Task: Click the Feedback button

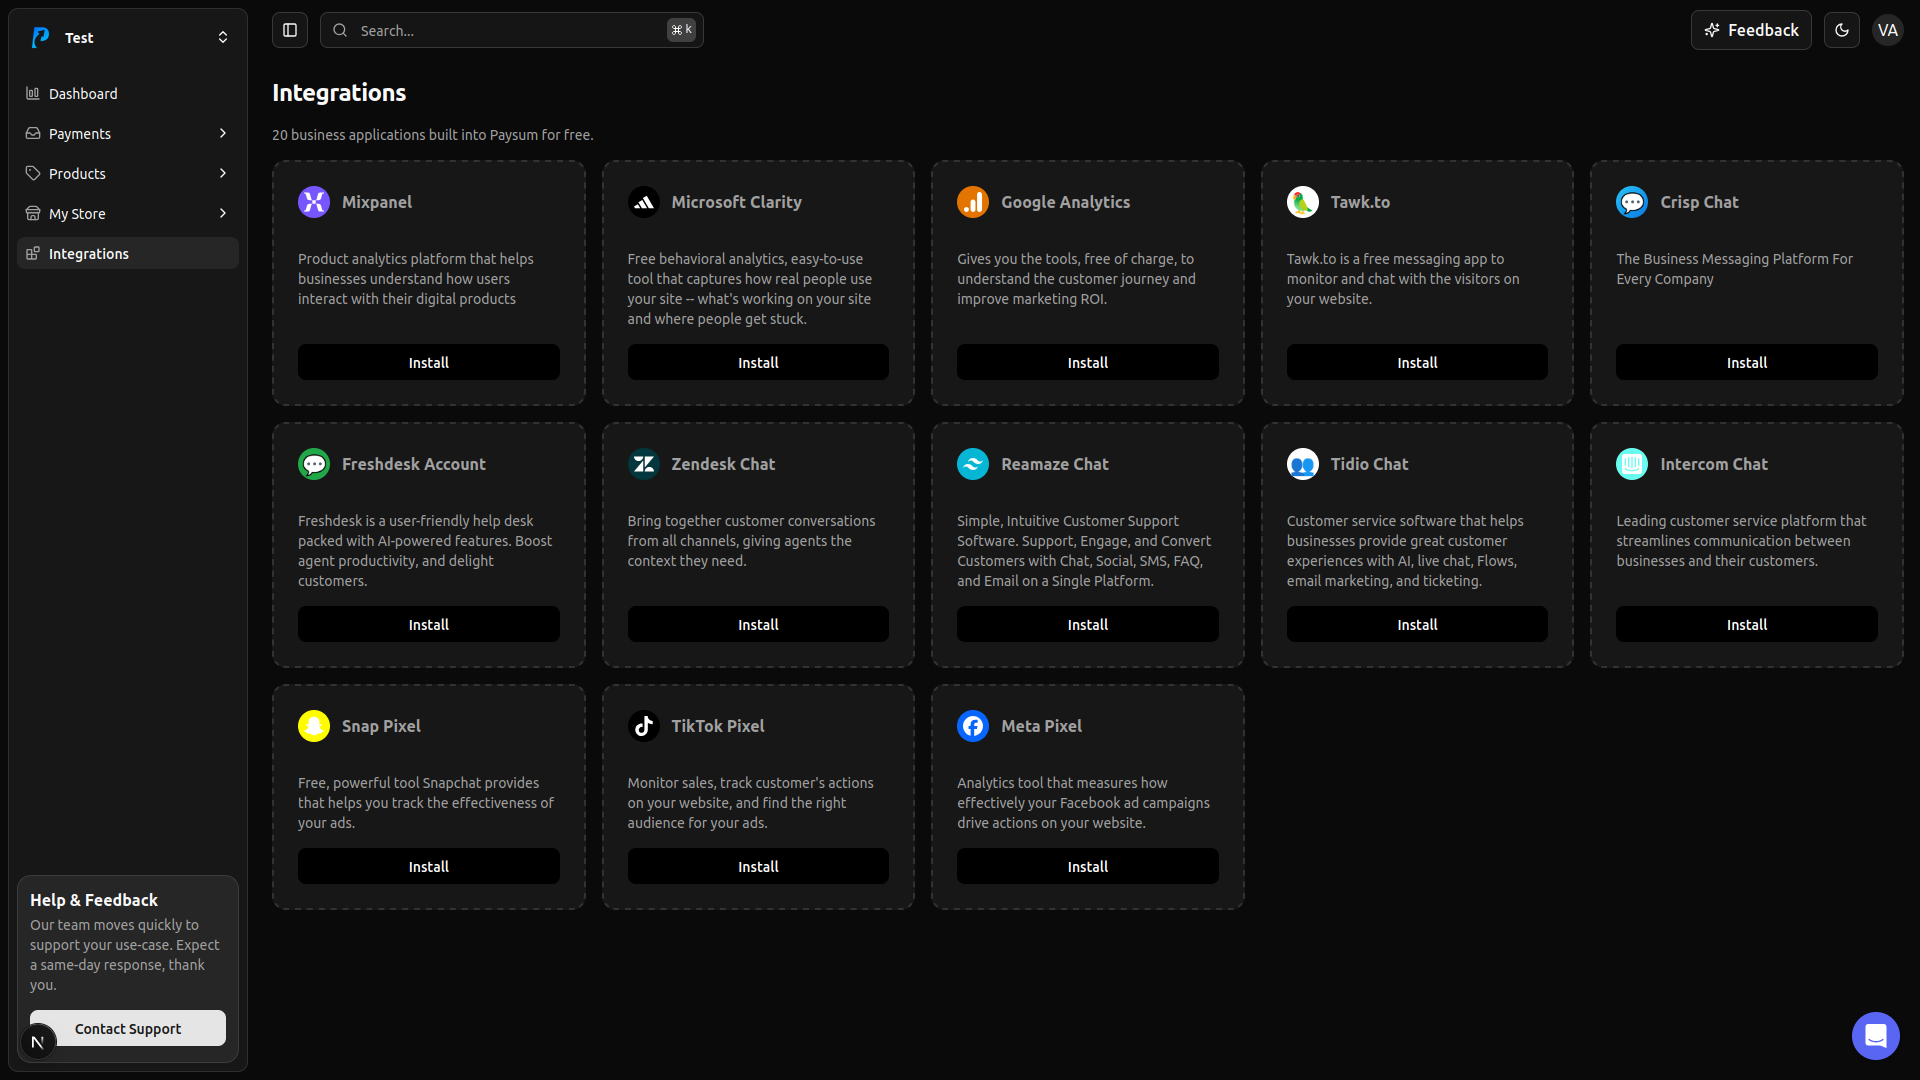Action: [1751, 30]
